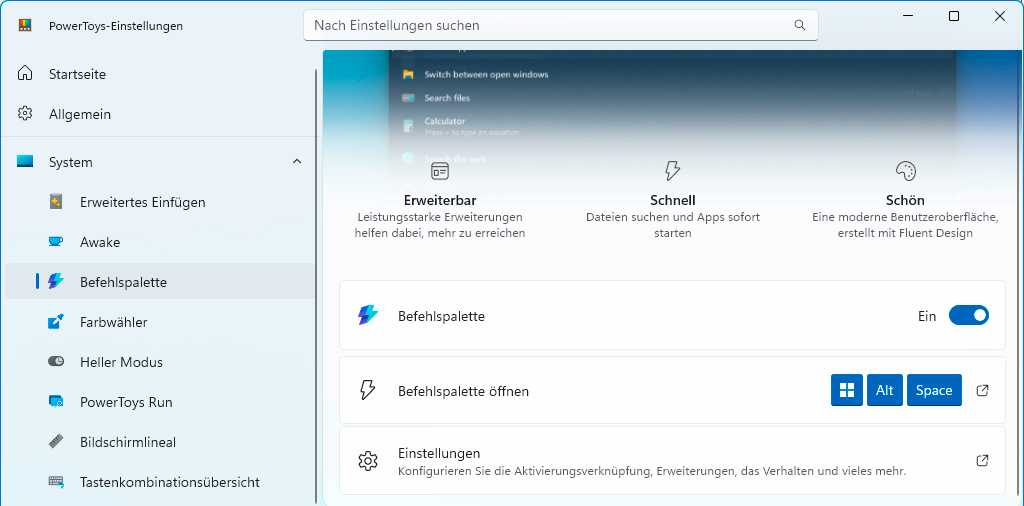
Task: Click the Startseite home icon
Action: point(25,73)
